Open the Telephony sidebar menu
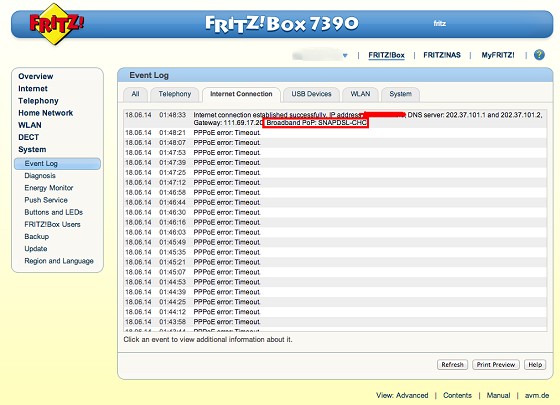This screenshot has width=560, height=405. (38, 101)
